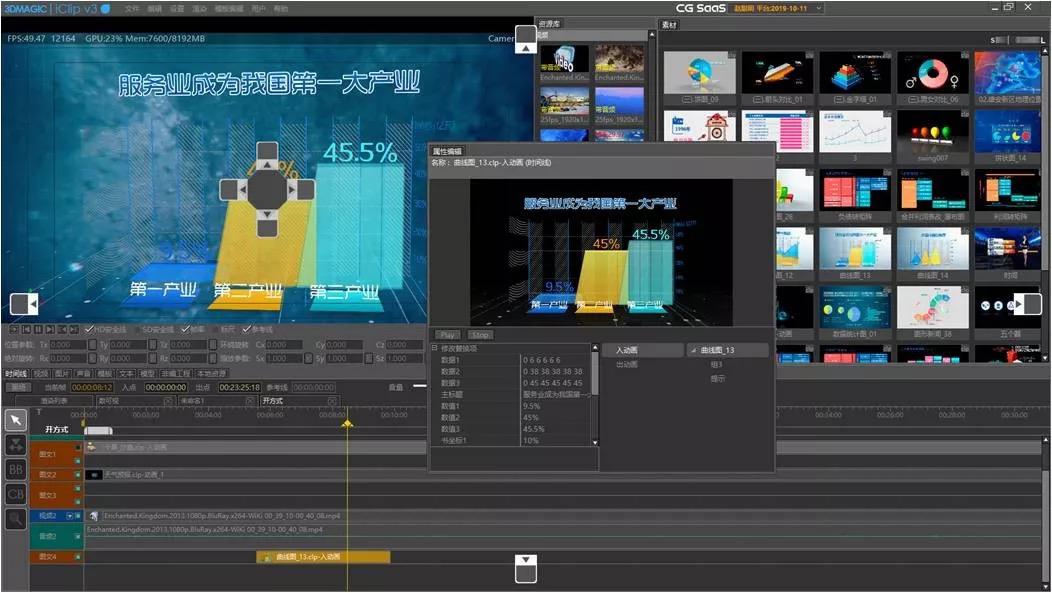1052x593 pixels.
Task: Select the BB tool in timeline toolbox
Action: (15, 470)
